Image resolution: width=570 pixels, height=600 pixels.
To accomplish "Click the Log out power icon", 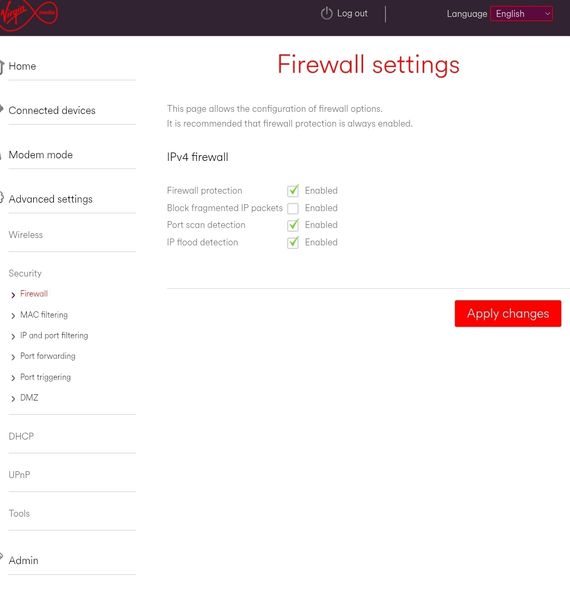I will (326, 13).
